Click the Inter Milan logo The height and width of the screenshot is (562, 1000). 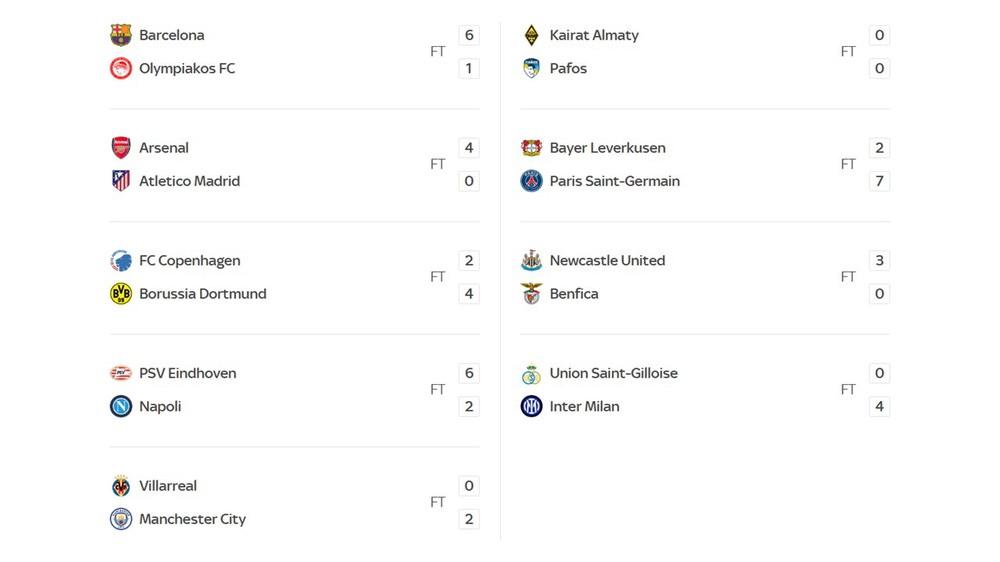532,407
